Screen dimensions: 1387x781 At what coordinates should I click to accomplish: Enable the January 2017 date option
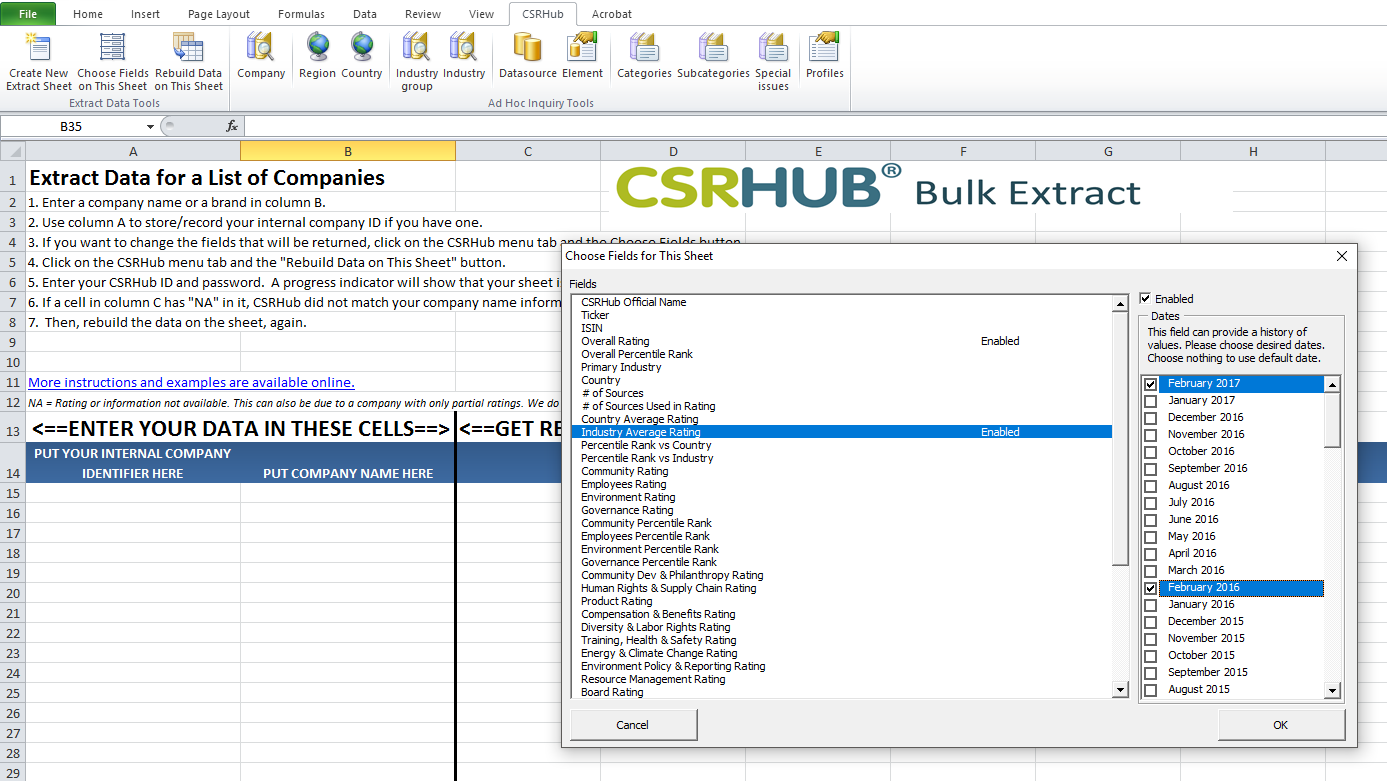click(x=1150, y=400)
